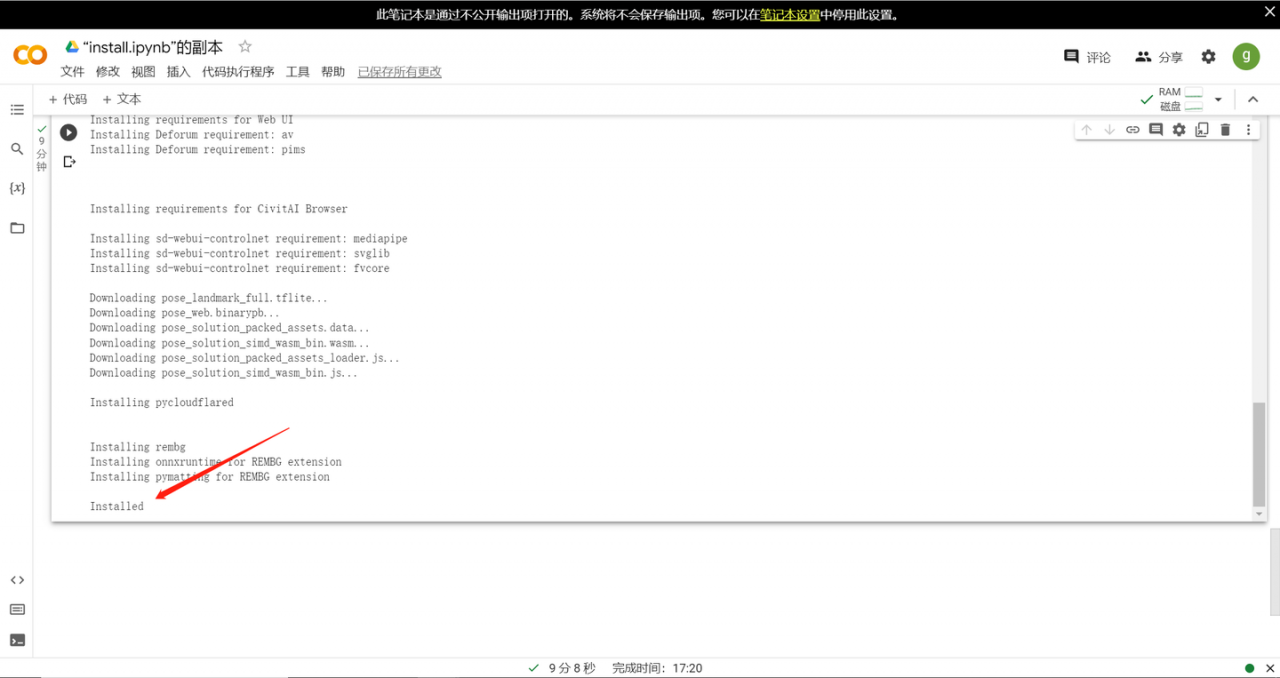Click the 分享 share button
The width and height of the screenshot is (1280, 678).
[1159, 57]
